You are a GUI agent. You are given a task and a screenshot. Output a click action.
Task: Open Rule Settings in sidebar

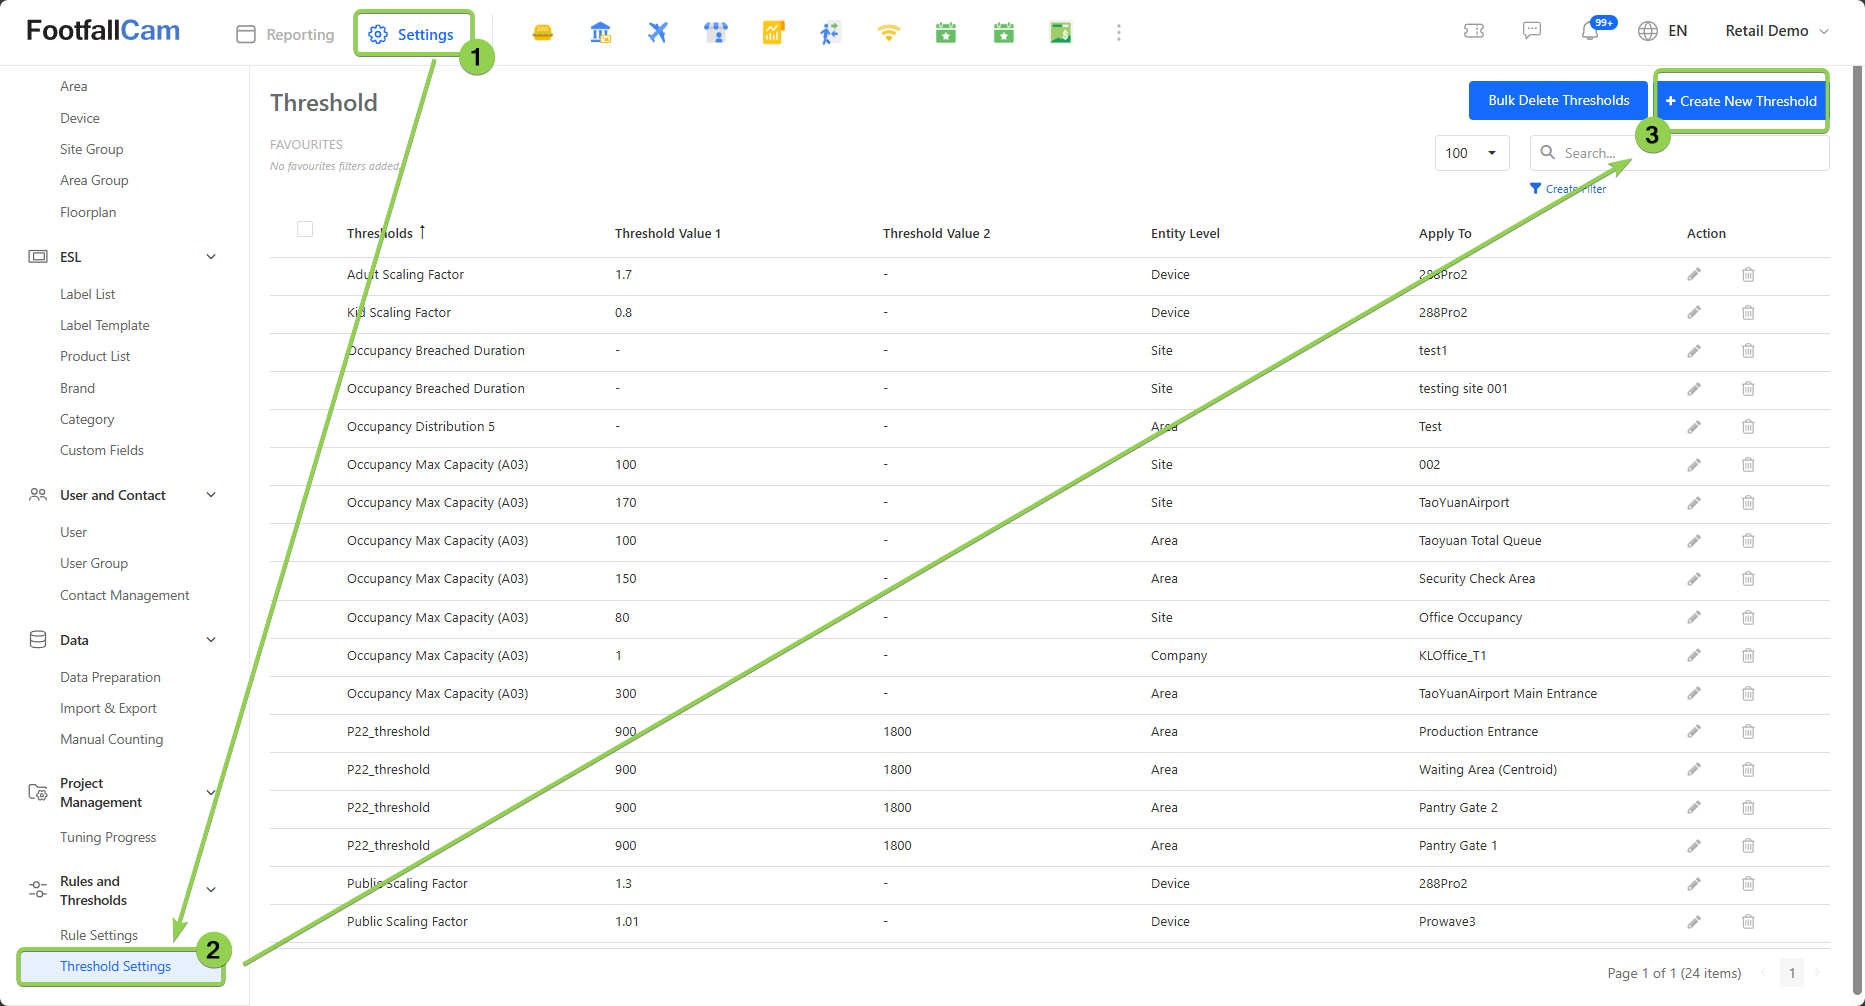[x=99, y=935]
